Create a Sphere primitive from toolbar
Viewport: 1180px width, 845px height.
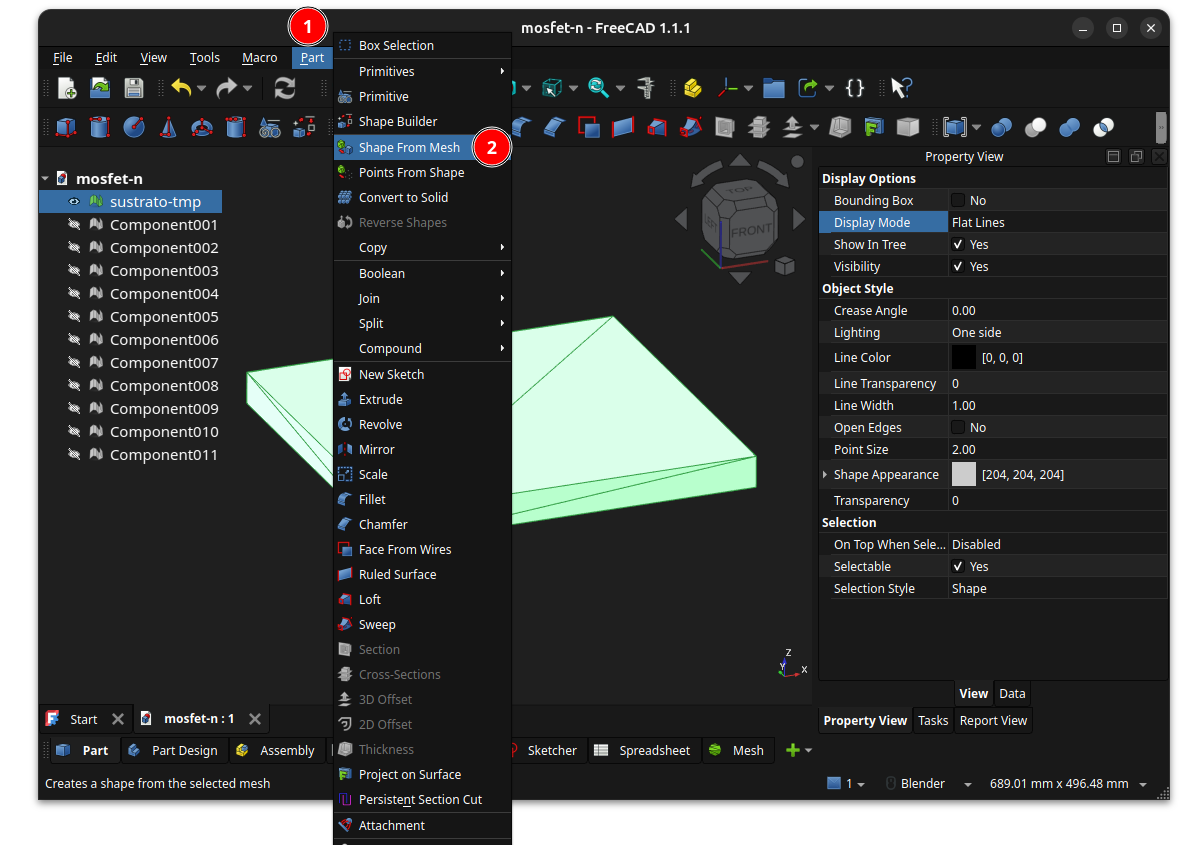coord(134,127)
